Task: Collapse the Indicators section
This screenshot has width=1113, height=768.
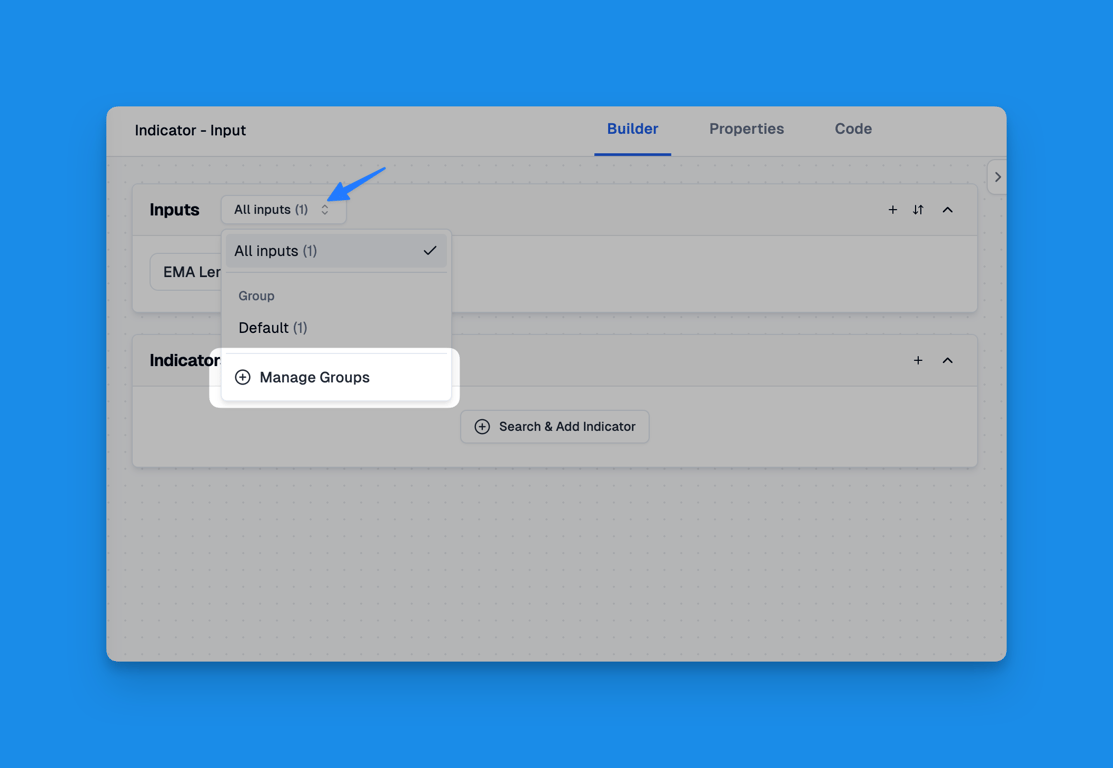Action: tap(947, 360)
